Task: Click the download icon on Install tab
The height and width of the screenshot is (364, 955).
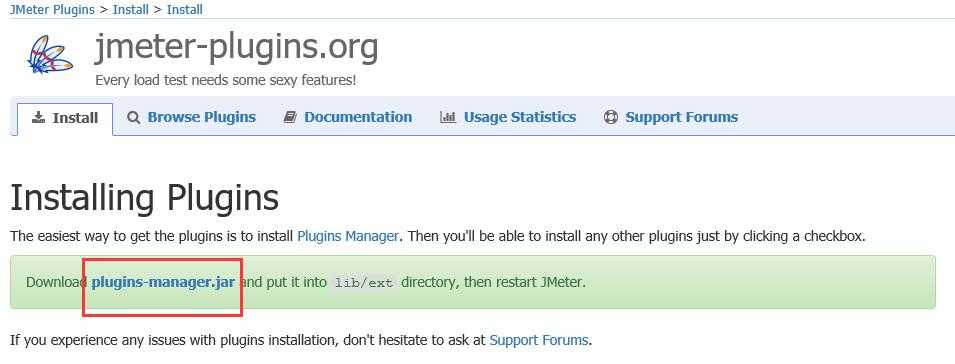Action: [x=38, y=117]
